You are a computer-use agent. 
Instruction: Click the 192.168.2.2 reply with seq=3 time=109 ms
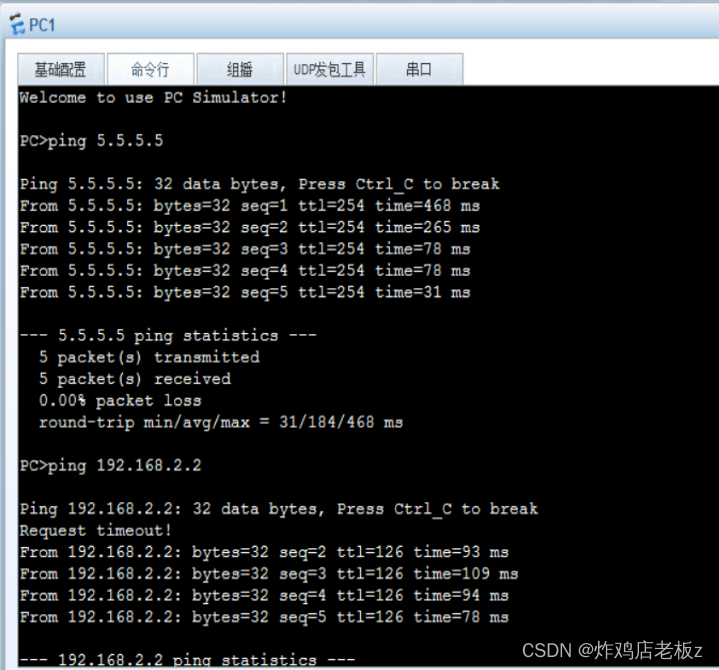click(x=269, y=574)
